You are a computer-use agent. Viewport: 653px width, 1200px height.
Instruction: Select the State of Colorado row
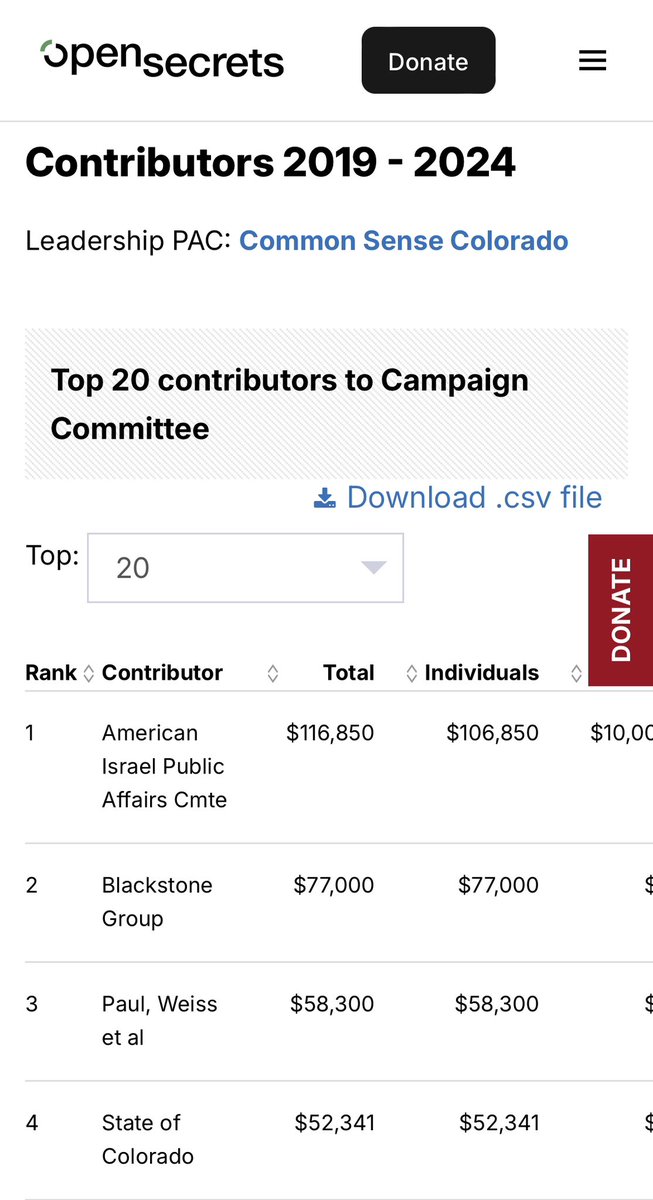pos(147,1139)
